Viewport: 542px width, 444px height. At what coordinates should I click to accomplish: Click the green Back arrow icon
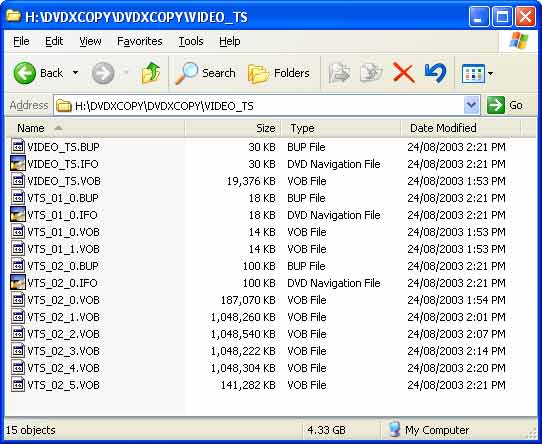(x=25, y=73)
